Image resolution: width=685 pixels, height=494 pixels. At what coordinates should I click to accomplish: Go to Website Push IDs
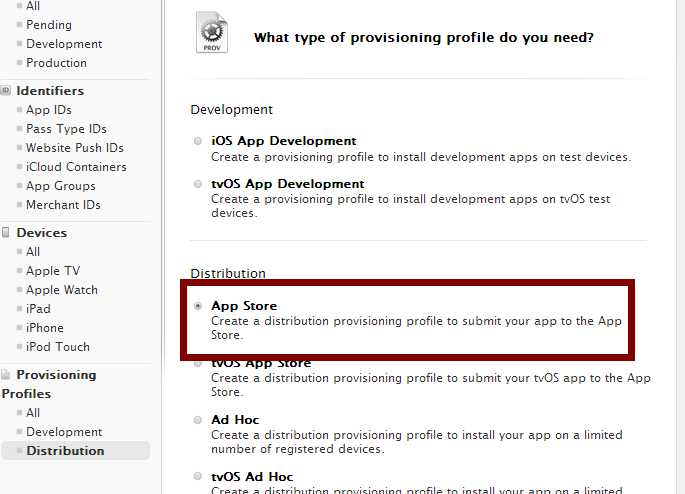75,148
